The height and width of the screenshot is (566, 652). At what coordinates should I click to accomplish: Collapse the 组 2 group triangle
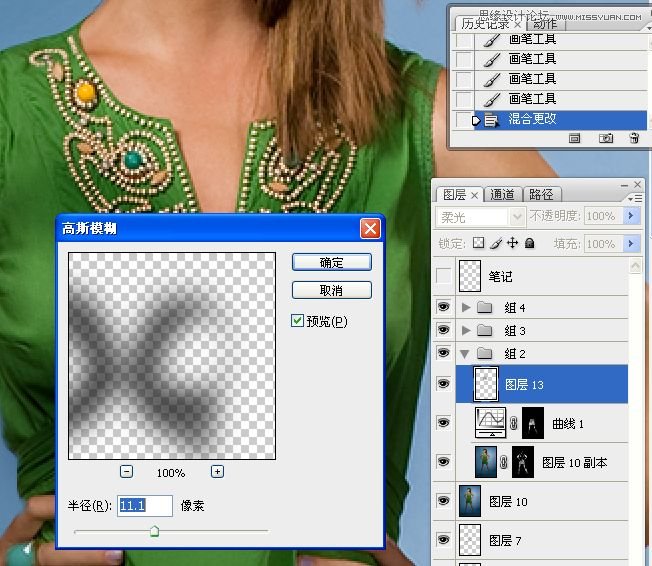point(465,354)
